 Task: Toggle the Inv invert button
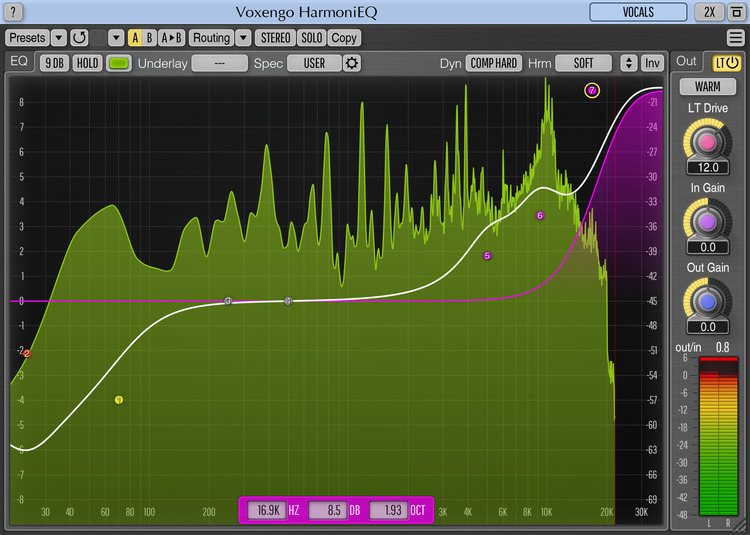coord(652,63)
